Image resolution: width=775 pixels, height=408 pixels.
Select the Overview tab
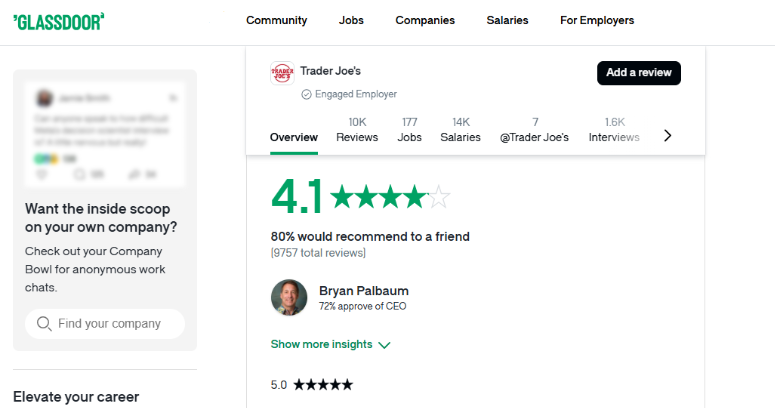(294, 137)
